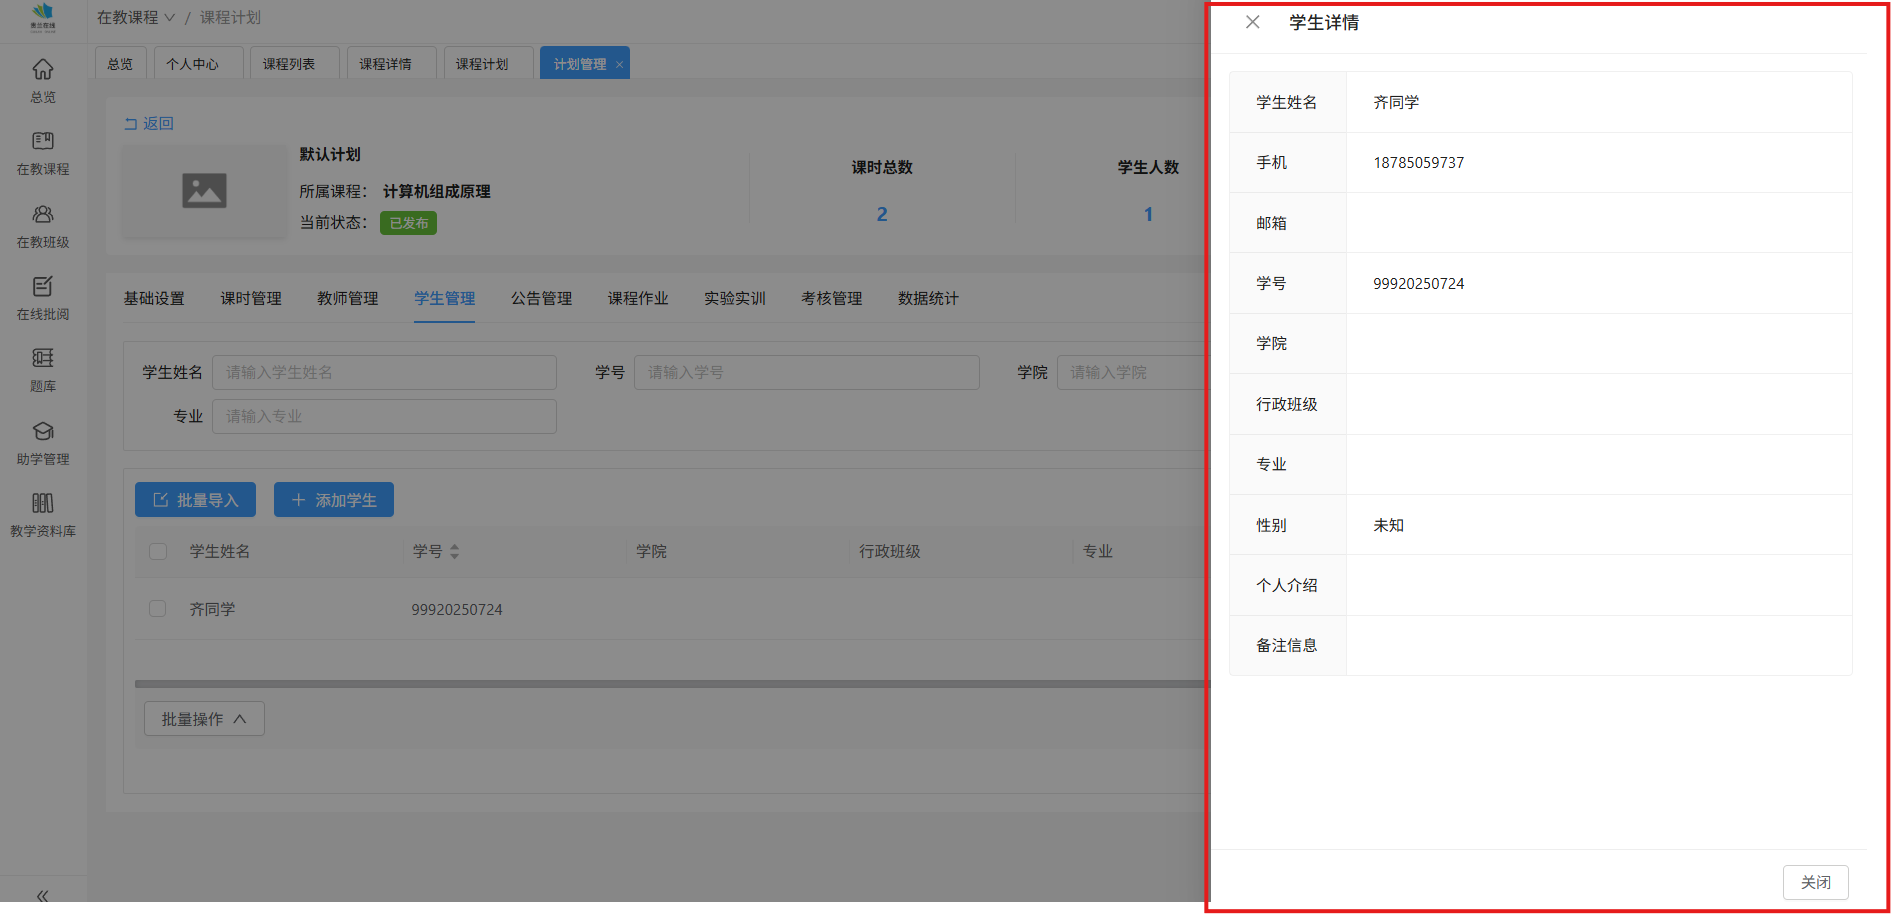
Task: Click the 关闭 button in drawer footer
Action: click(1815, 882)
